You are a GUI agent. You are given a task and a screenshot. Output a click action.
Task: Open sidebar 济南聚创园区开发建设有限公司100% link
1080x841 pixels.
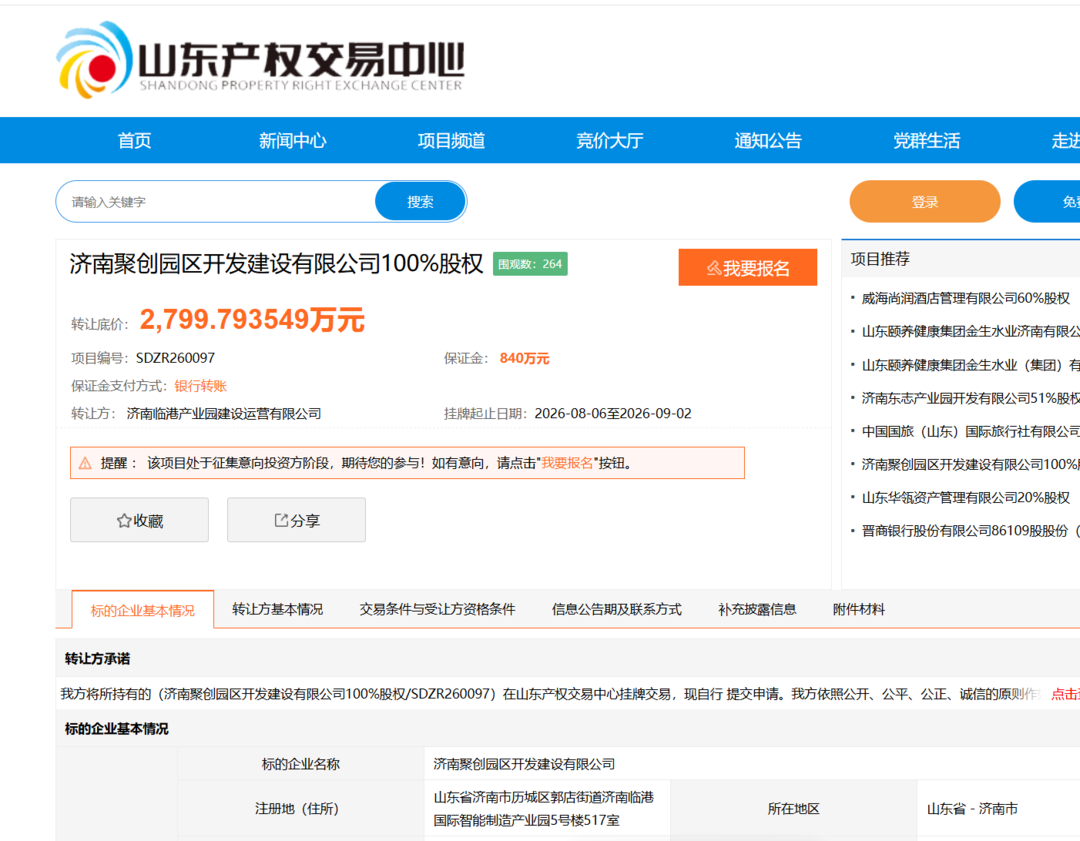coord(970,464)
